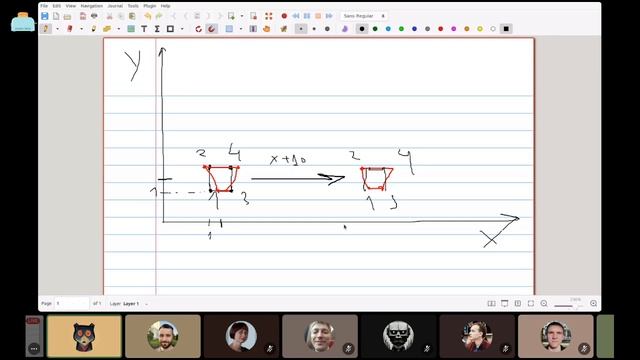Image resolution: width=640 pixels, height=360 pixels.
Task: Open the View menu
Action: tap(71, 6)
